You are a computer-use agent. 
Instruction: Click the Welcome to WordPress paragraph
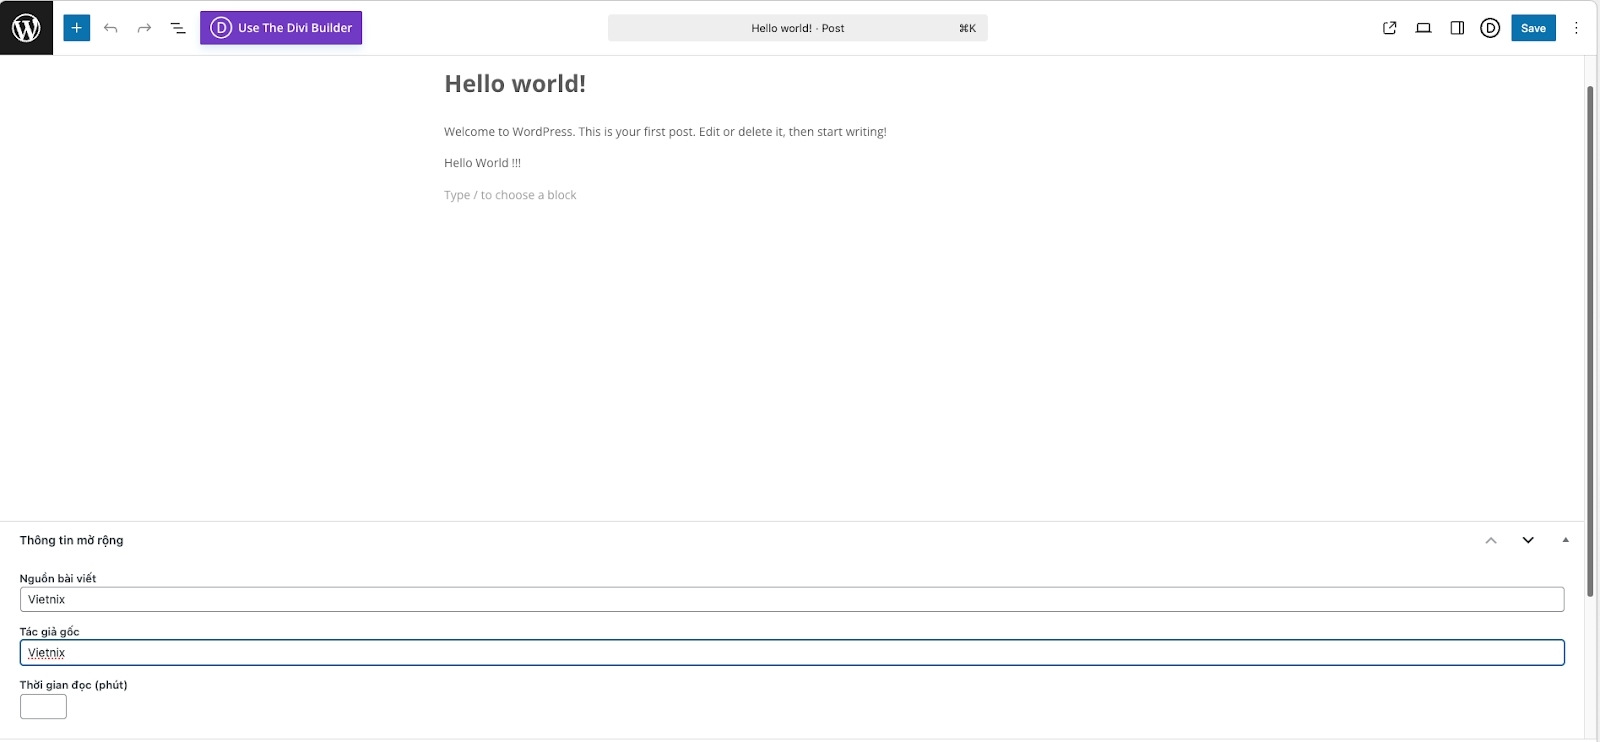[x=665, y=132]
